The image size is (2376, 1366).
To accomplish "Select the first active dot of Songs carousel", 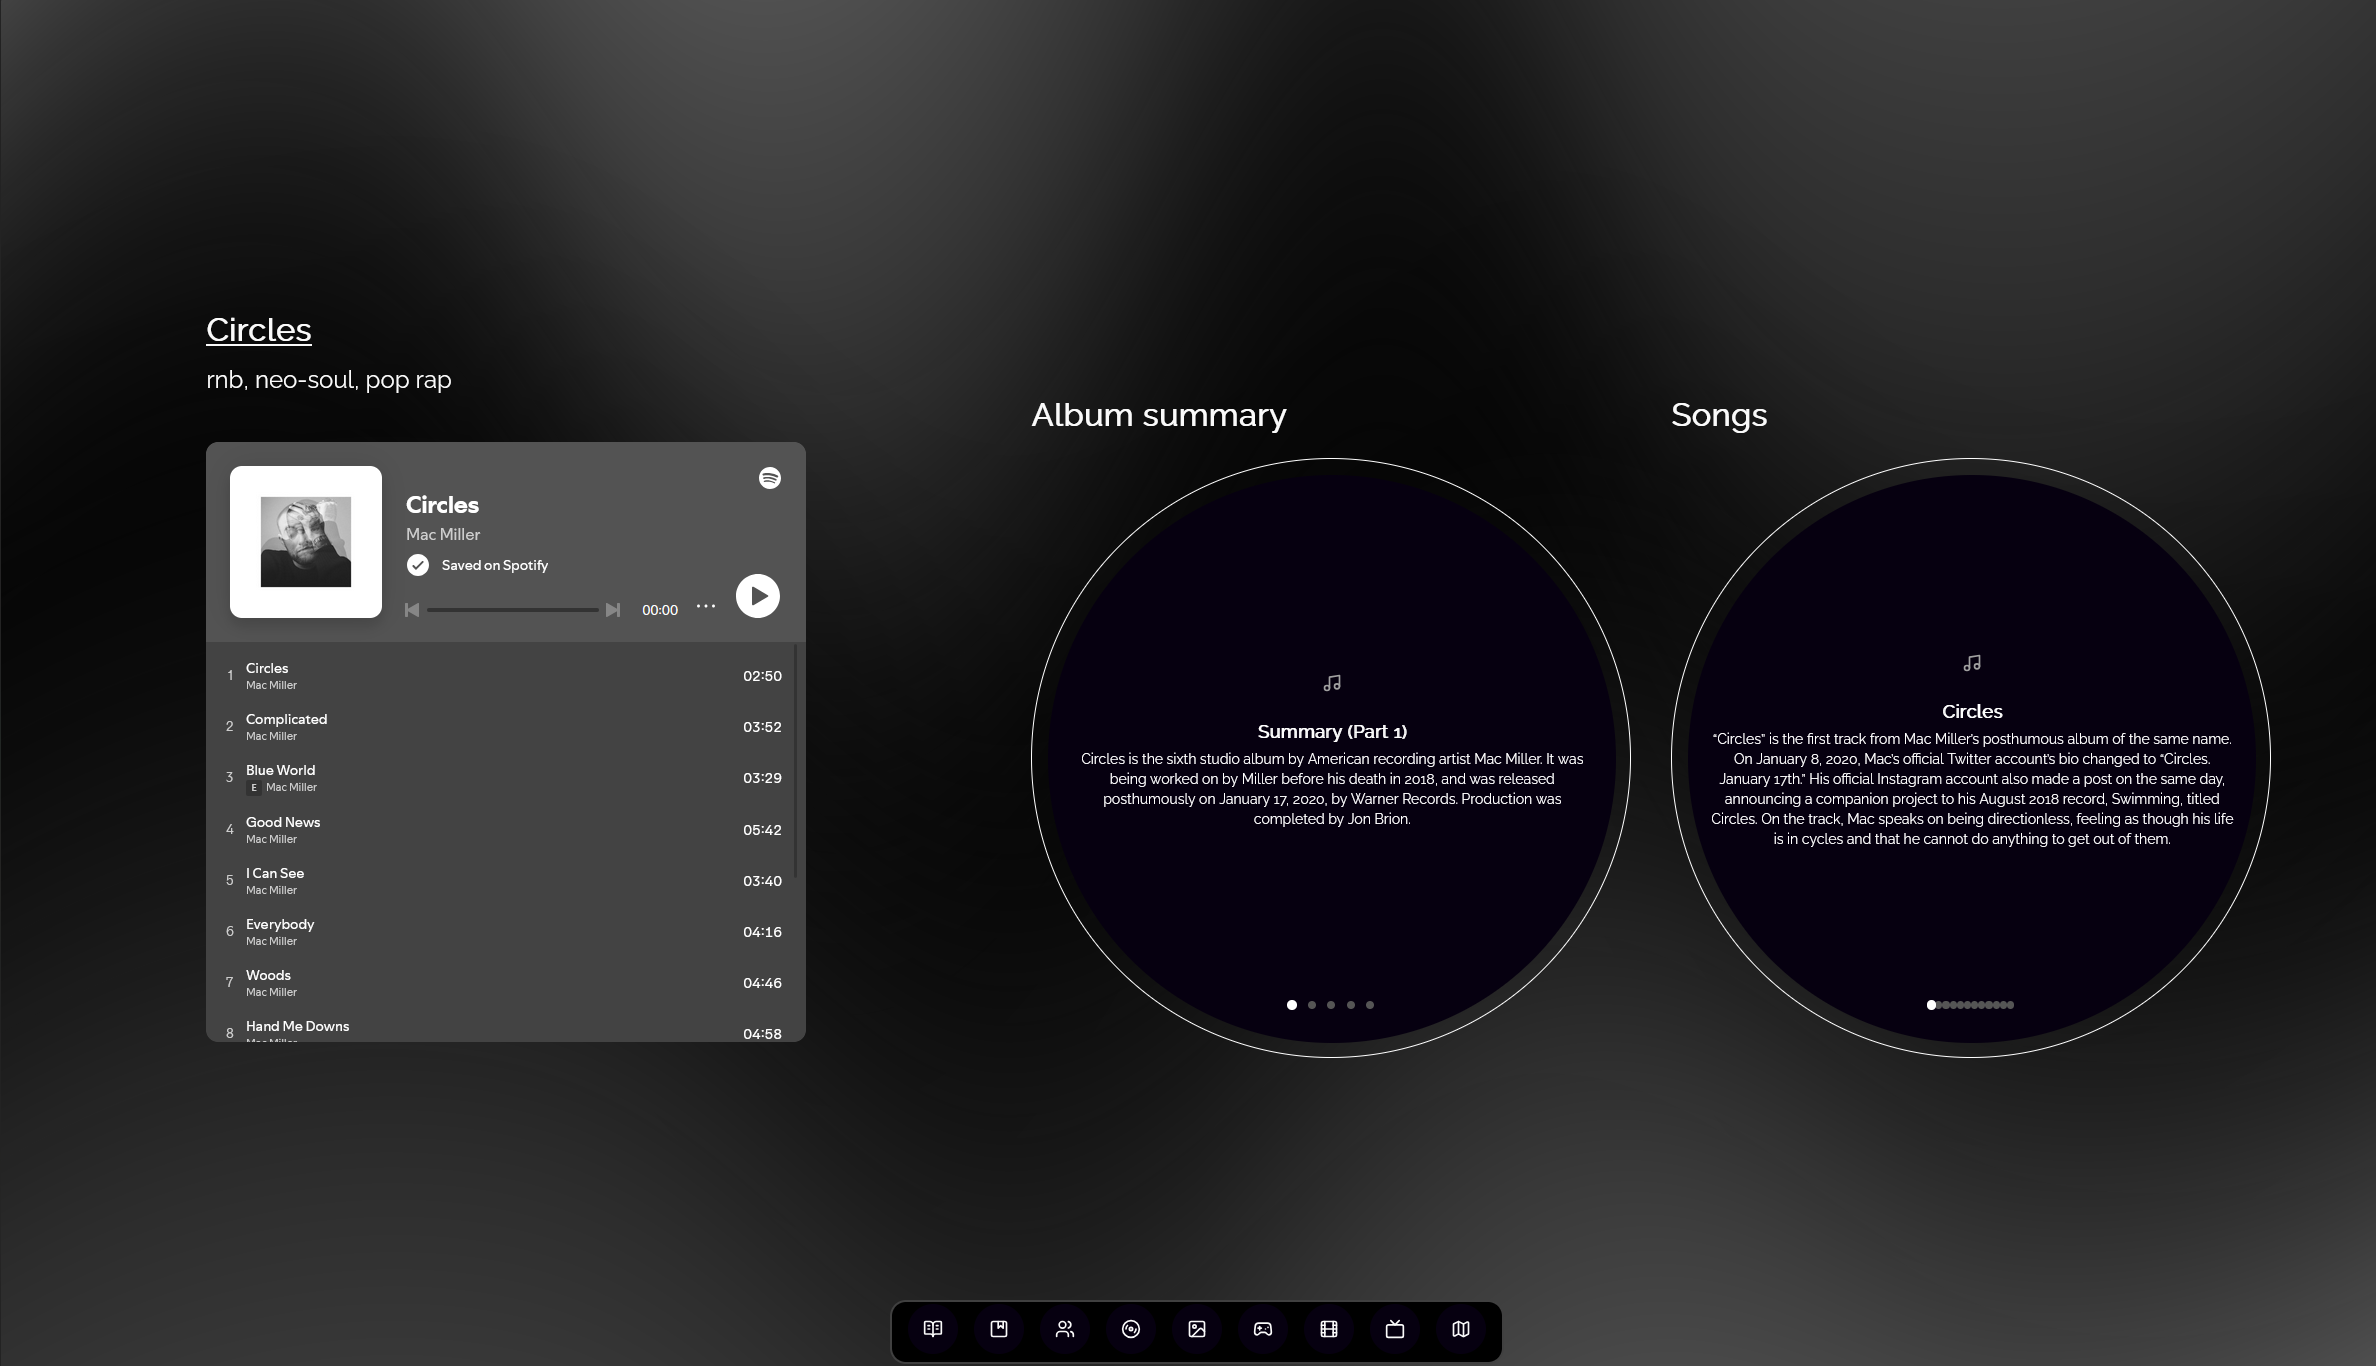I will [x=1931, y=1005].
